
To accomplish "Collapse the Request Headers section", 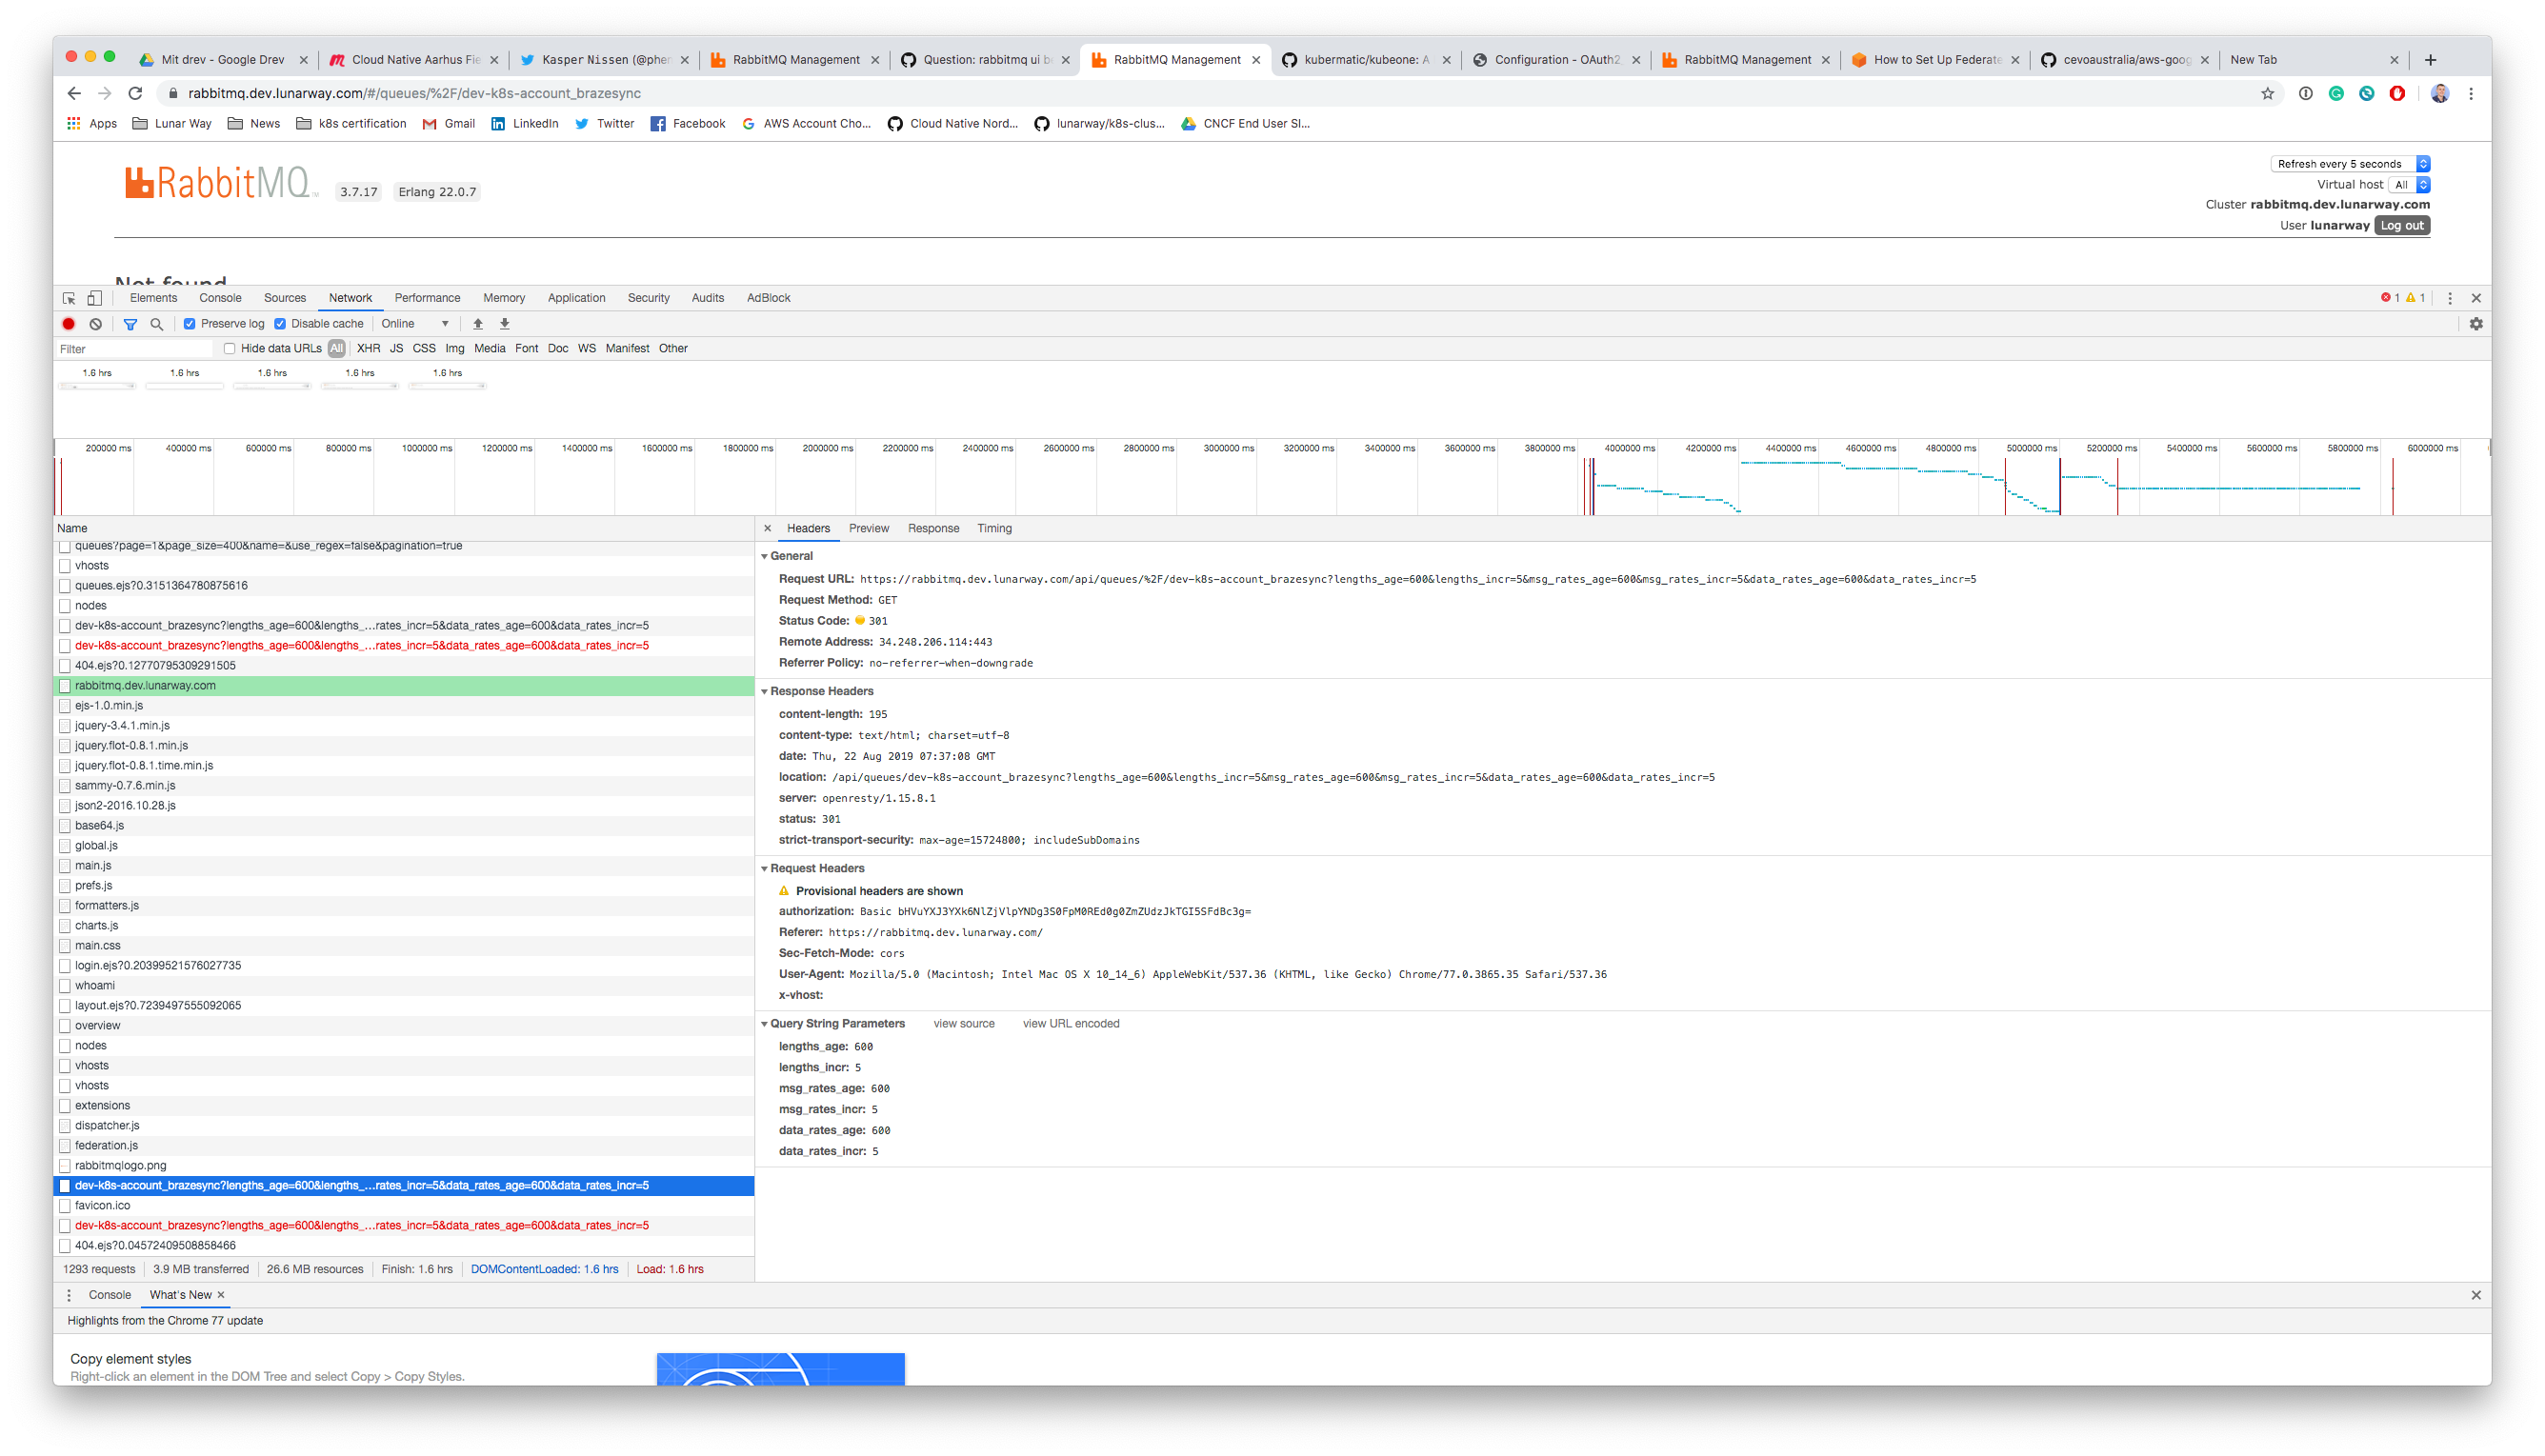I will click(765, 869).
